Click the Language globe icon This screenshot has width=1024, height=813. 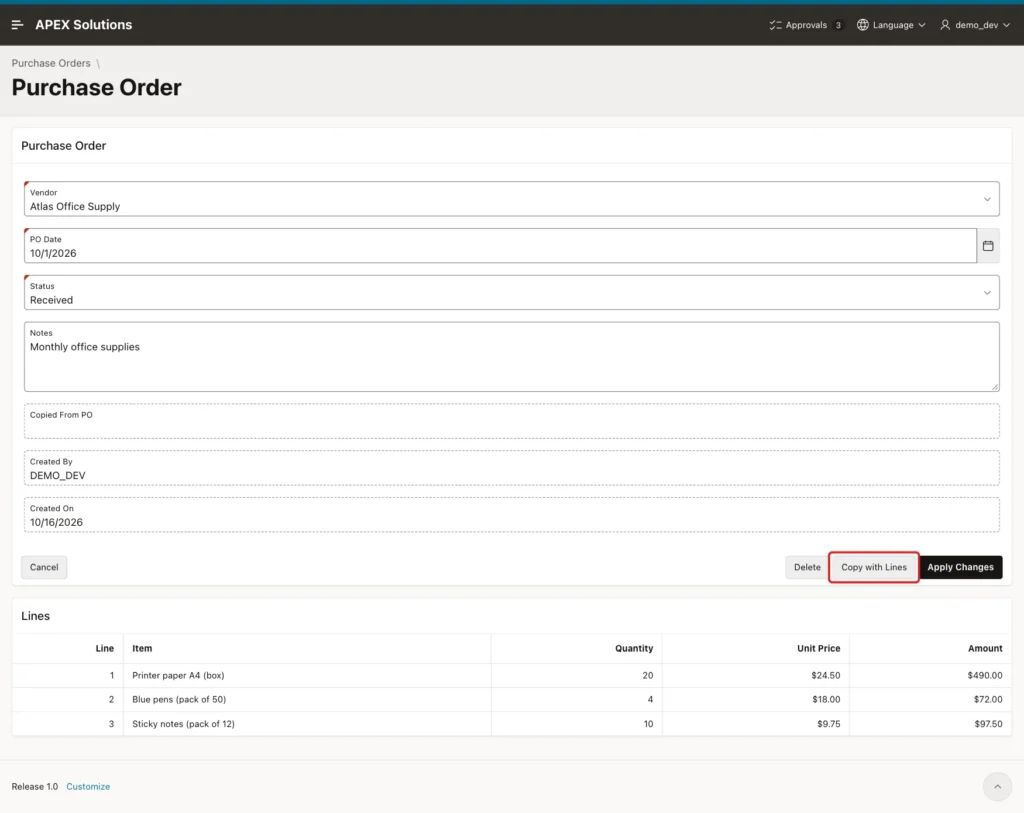pyautogui.click(x=863, y=25)
